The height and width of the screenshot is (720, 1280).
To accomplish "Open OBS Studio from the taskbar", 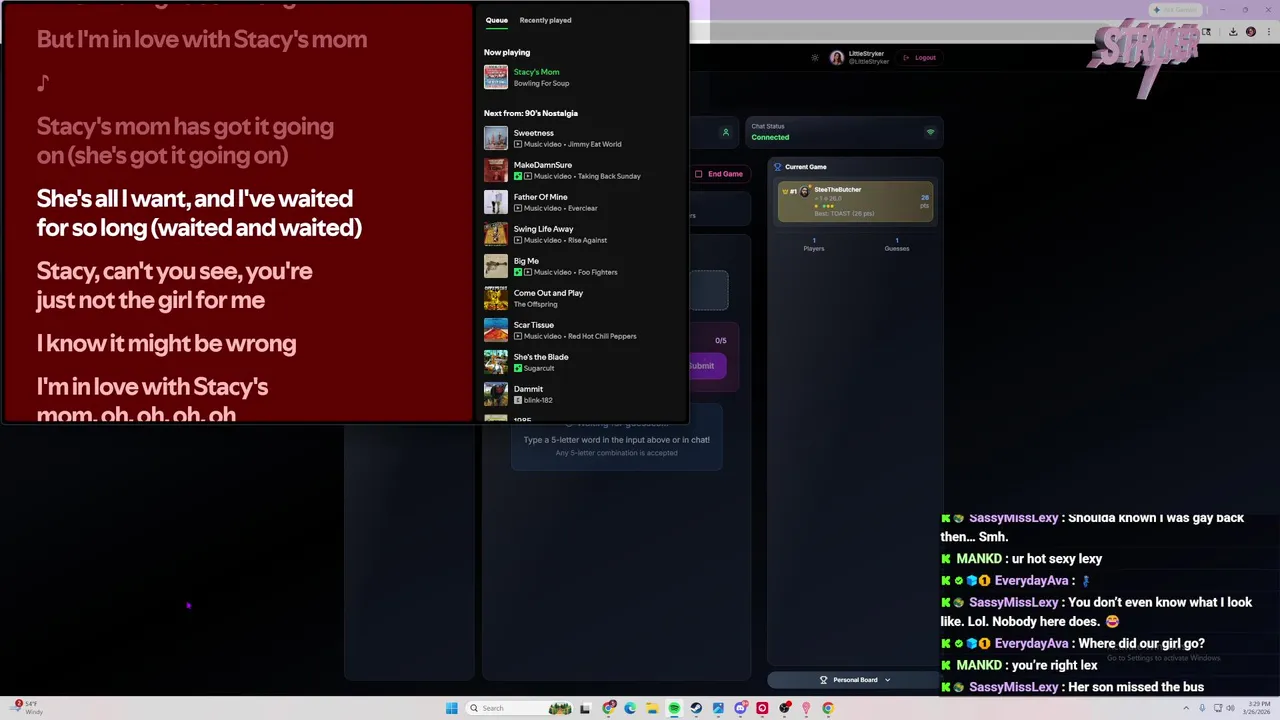I will click(784, 708).
